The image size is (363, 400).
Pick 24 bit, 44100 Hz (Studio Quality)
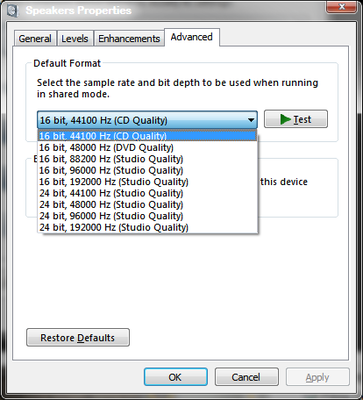click(x=147, y=193)
